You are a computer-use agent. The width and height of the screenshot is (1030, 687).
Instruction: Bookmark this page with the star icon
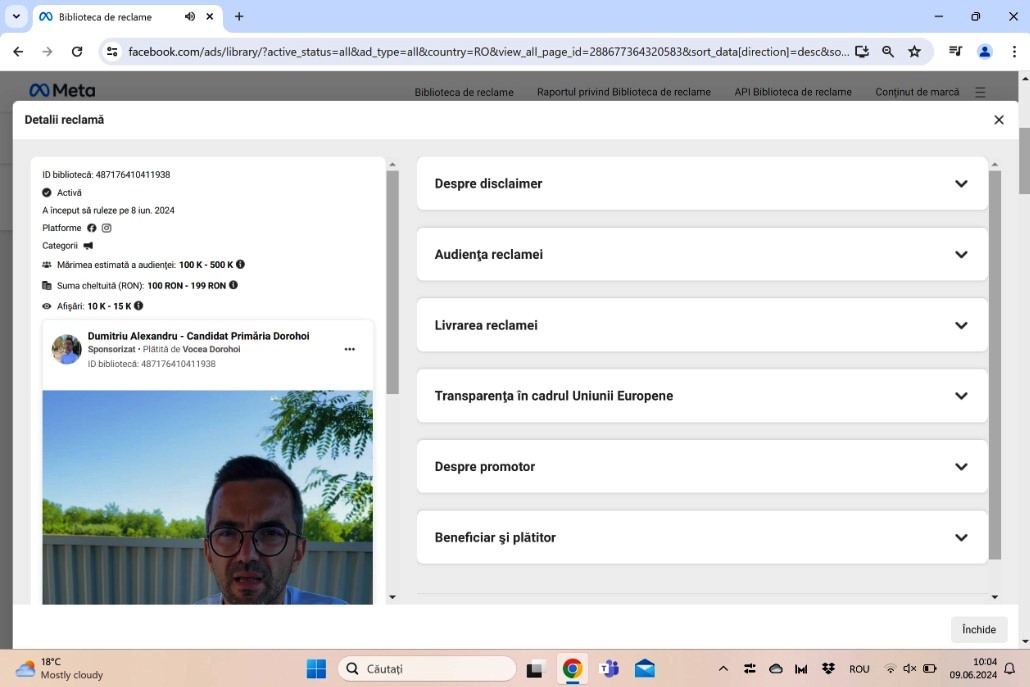tap(914, 52)
